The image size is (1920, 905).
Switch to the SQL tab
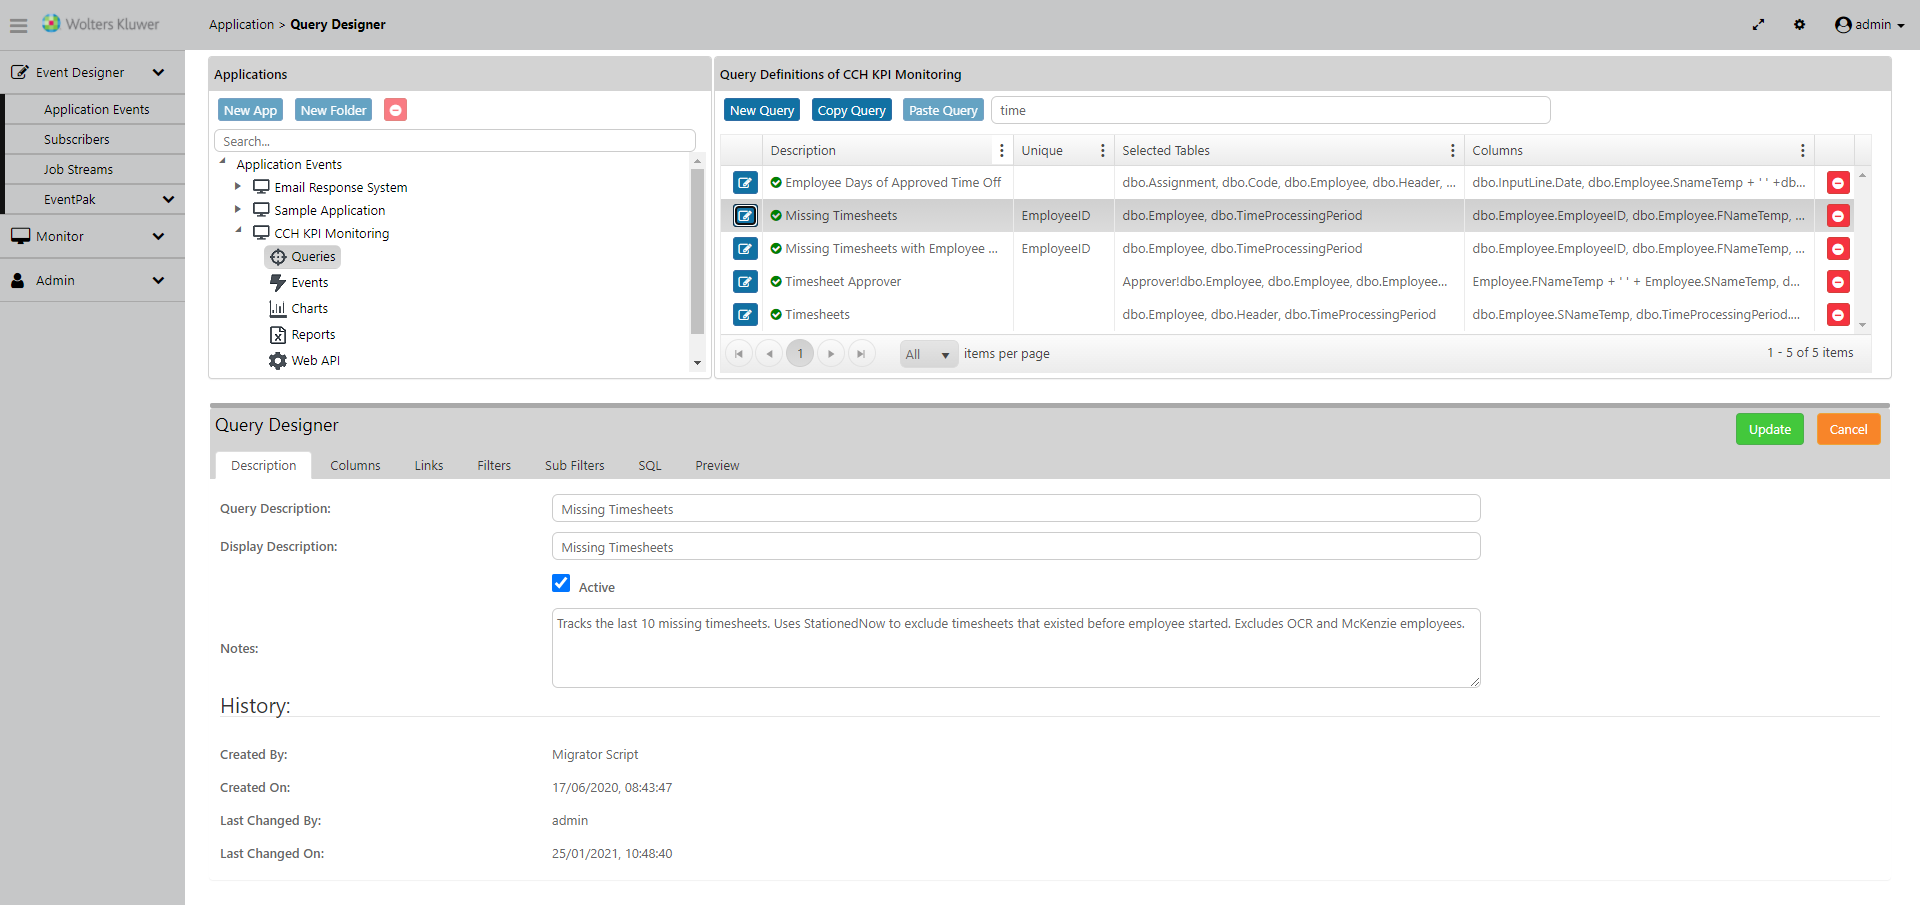coord(650,466)
